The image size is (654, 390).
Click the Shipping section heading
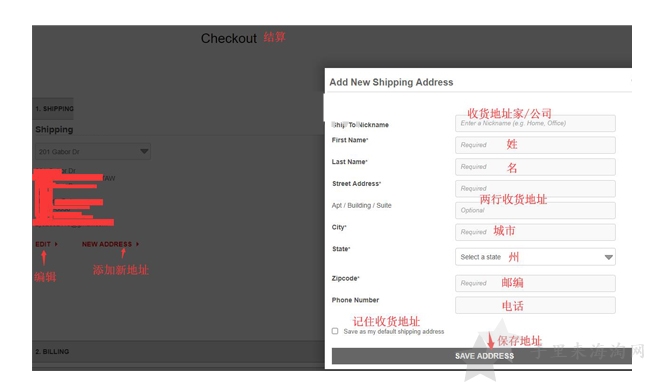(x=54, y=130)
